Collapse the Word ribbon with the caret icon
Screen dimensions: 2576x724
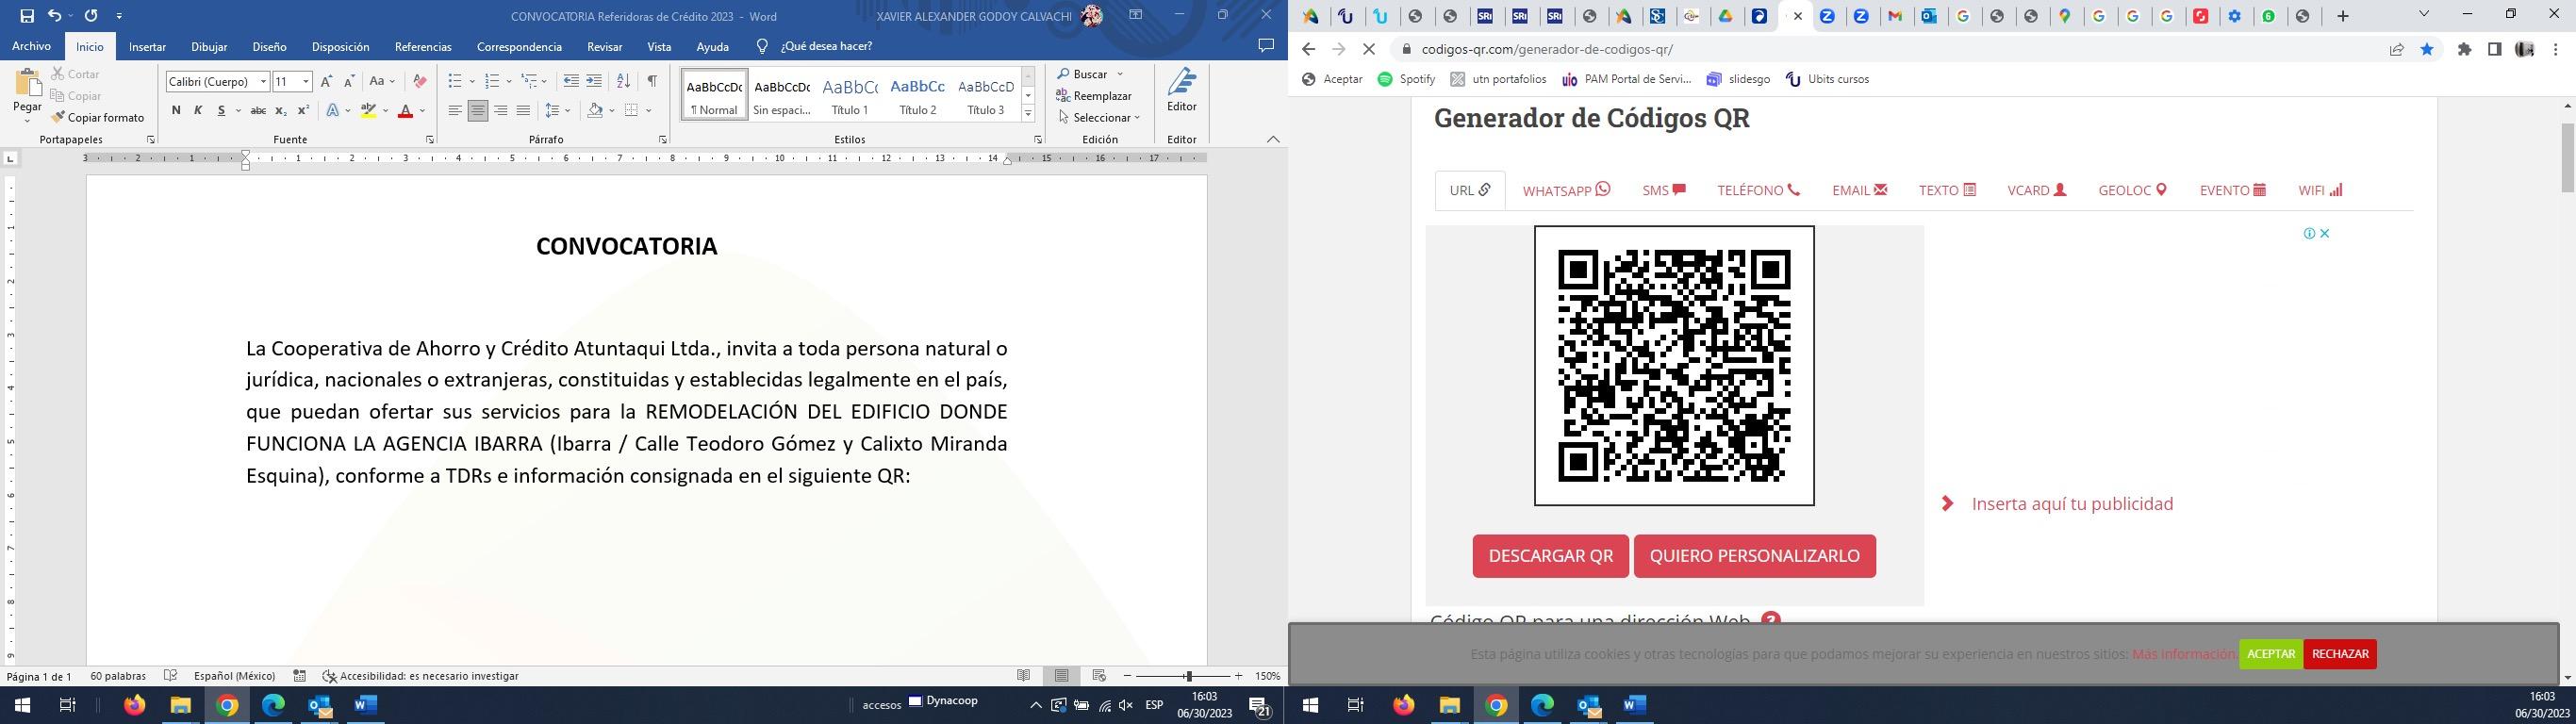[x=1273, y=139]
